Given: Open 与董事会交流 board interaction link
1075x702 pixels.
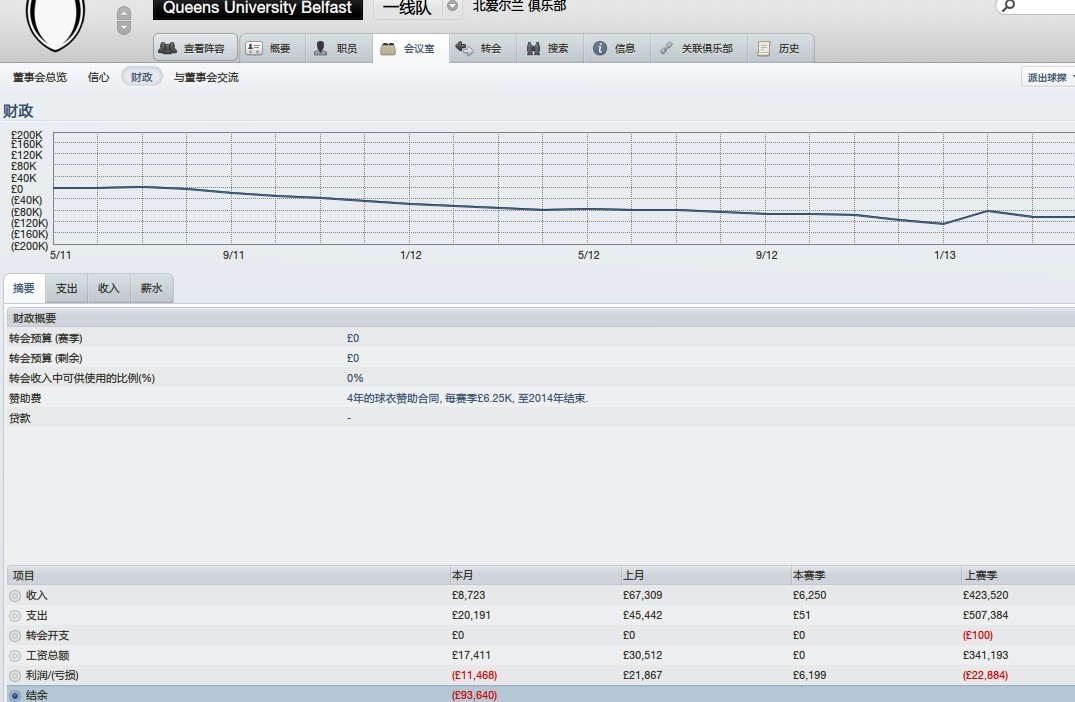Looking at the screenshot, I should coord(206,77).
